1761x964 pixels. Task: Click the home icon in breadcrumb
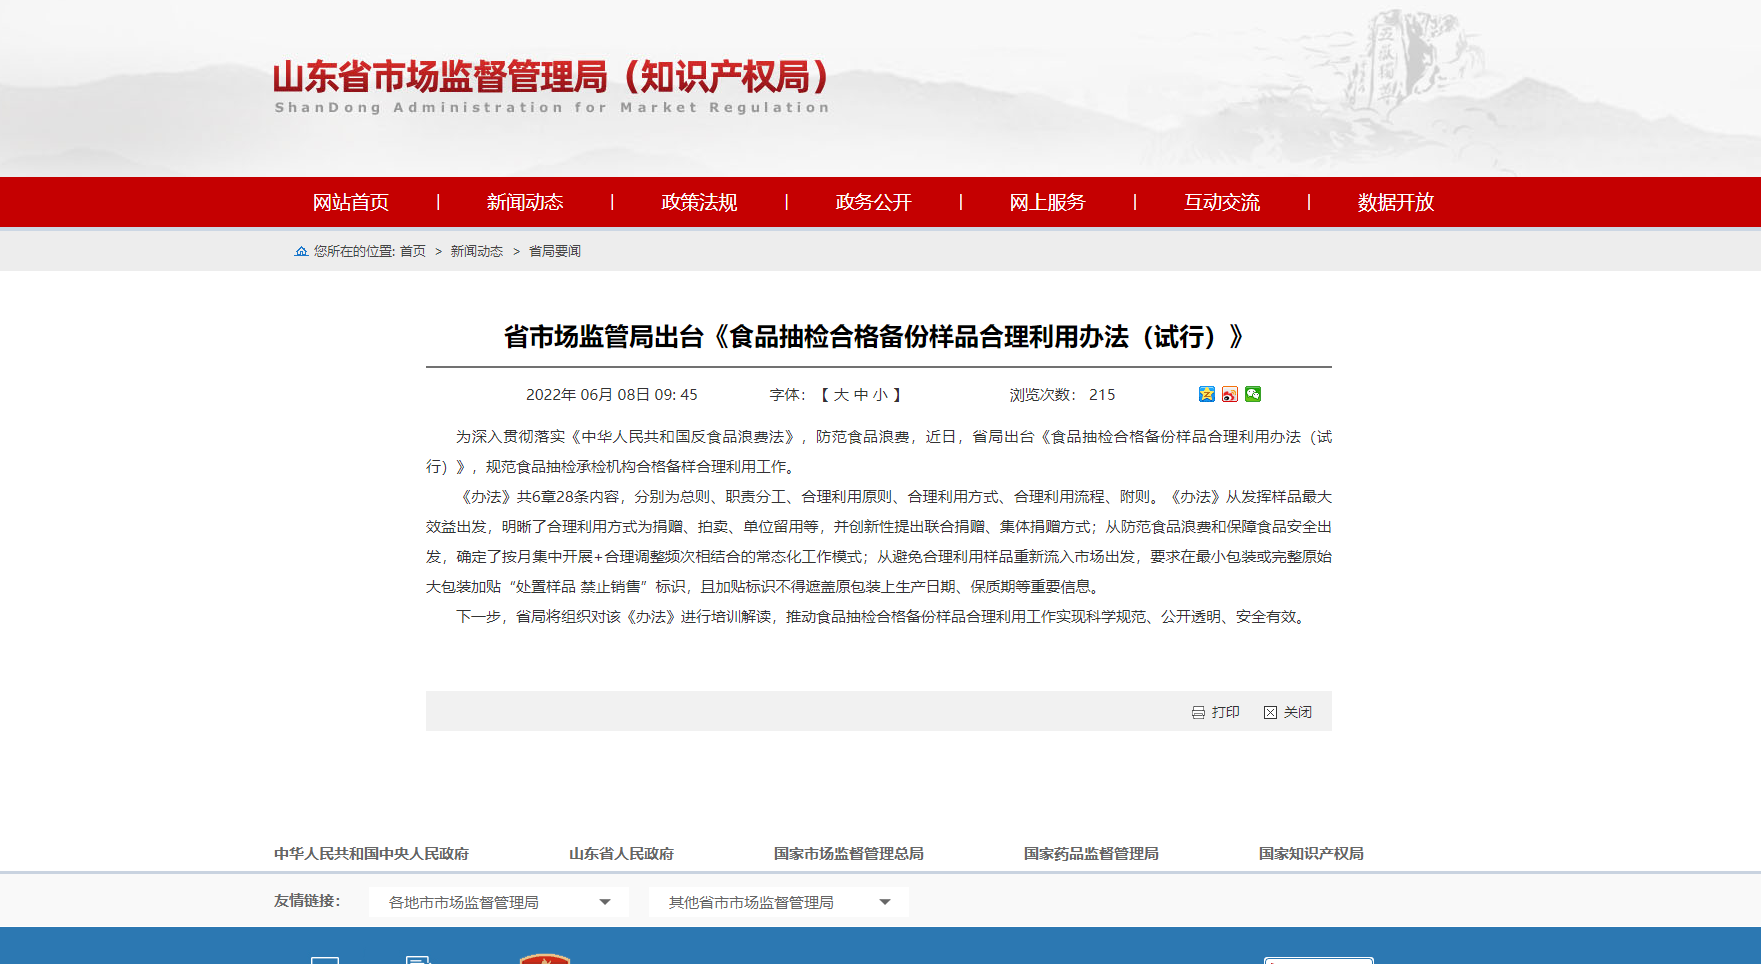(x=301, y=251)
